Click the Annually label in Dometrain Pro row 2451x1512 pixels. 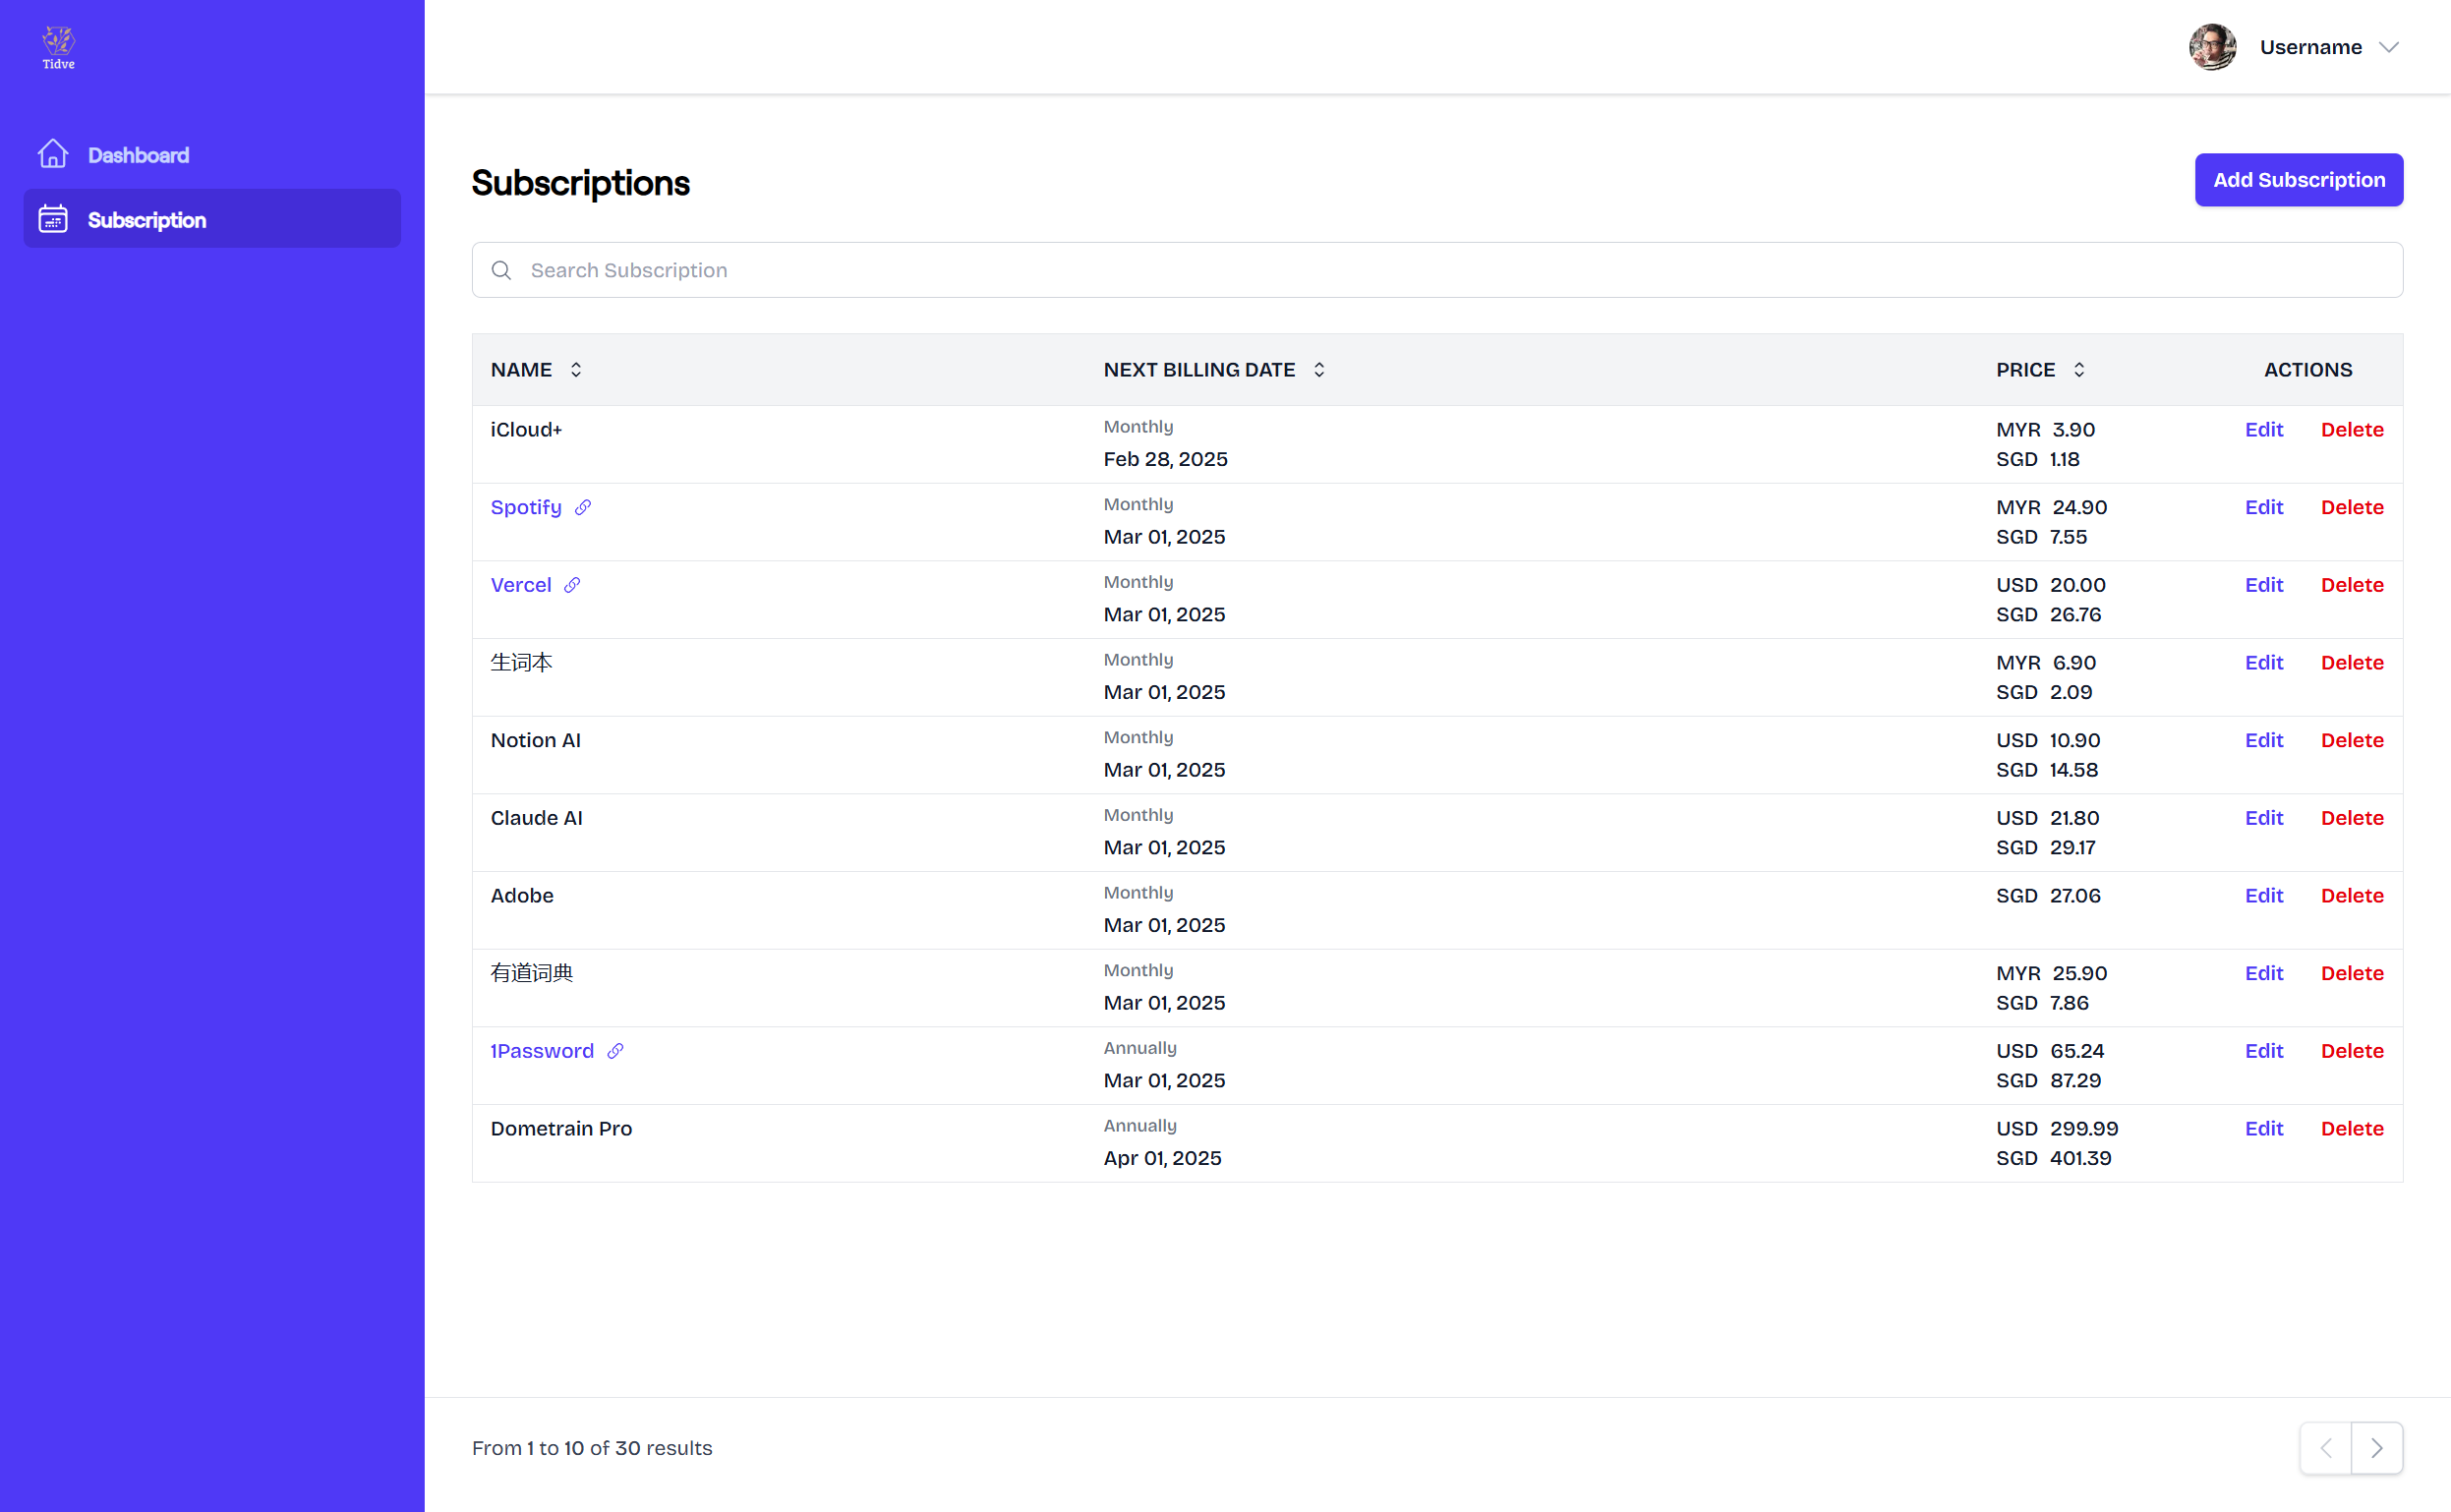(x=1140, y=1126)
